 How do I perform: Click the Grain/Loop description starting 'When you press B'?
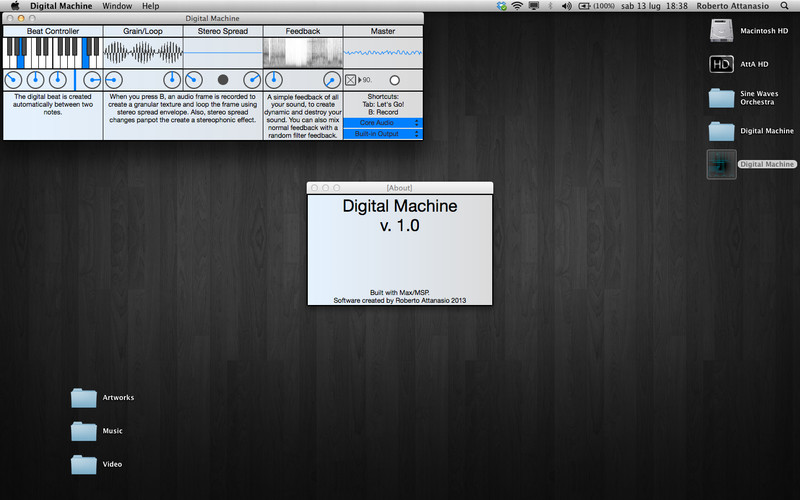point(183,108)
